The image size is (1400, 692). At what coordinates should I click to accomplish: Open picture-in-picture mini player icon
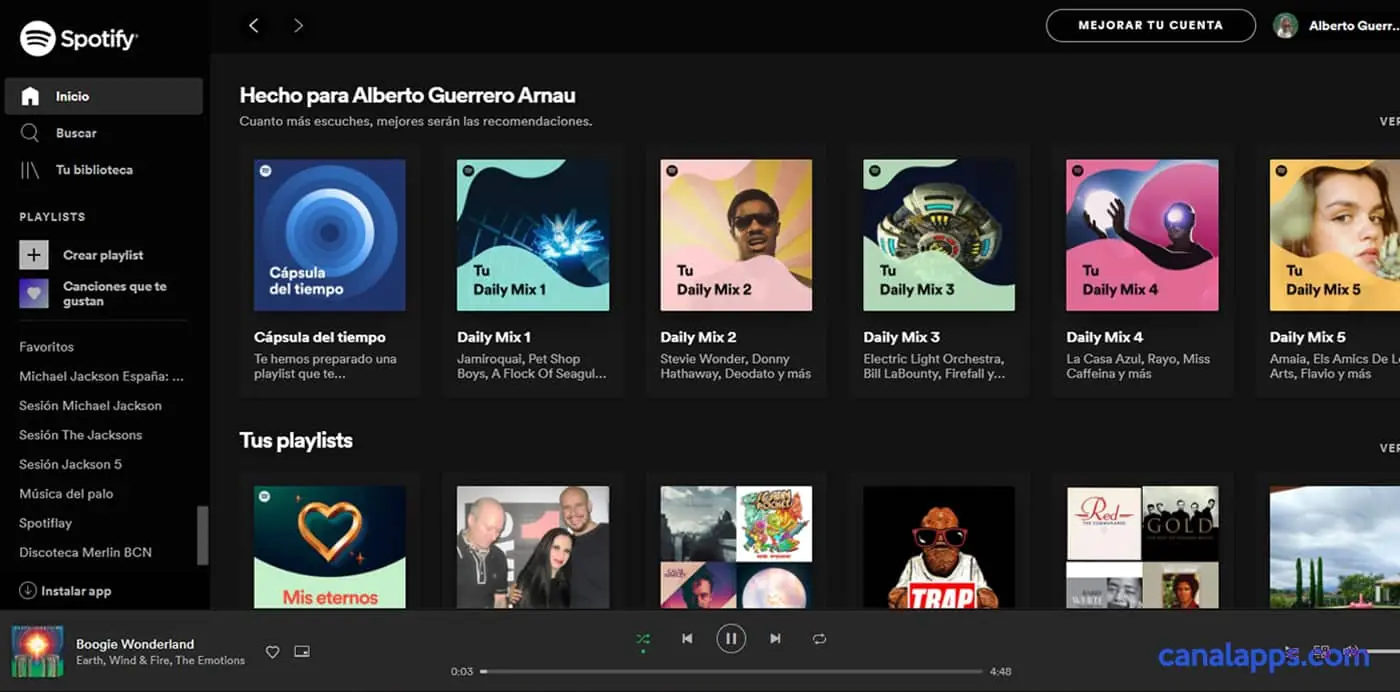[302, 652]
